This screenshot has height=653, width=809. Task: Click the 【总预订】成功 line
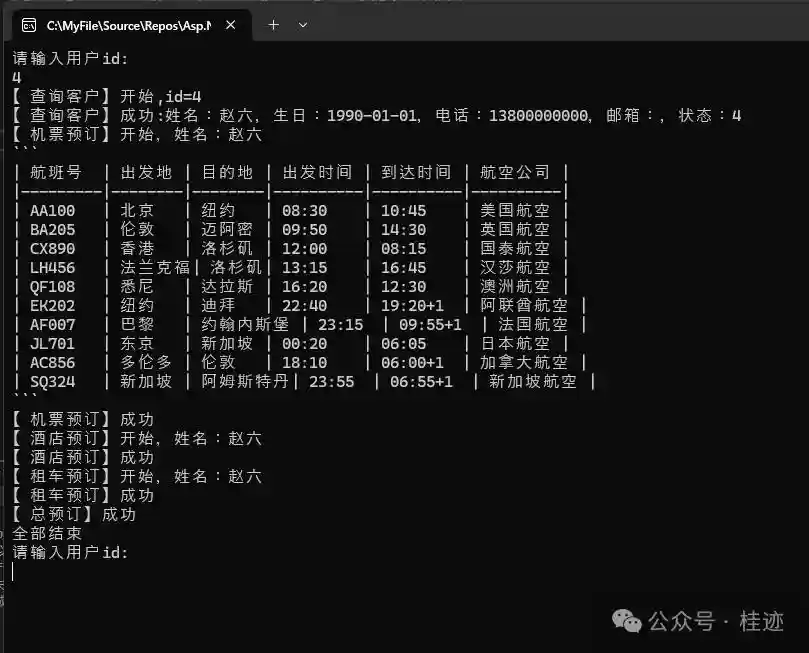[75, 515]
